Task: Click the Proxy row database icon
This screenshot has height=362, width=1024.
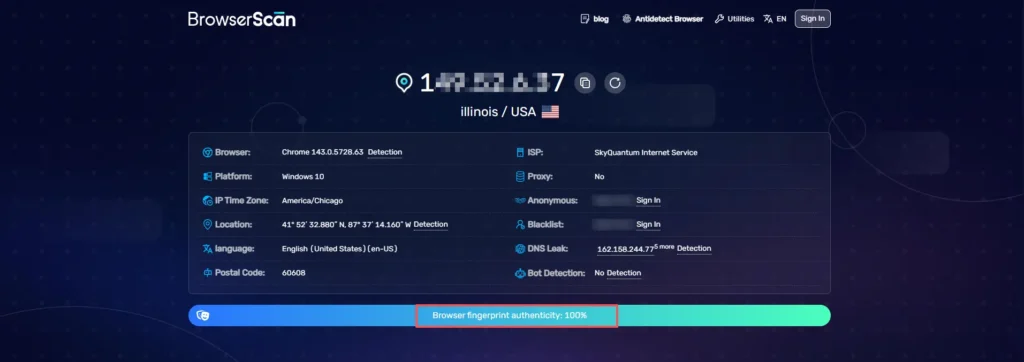Action: point(520,176)
